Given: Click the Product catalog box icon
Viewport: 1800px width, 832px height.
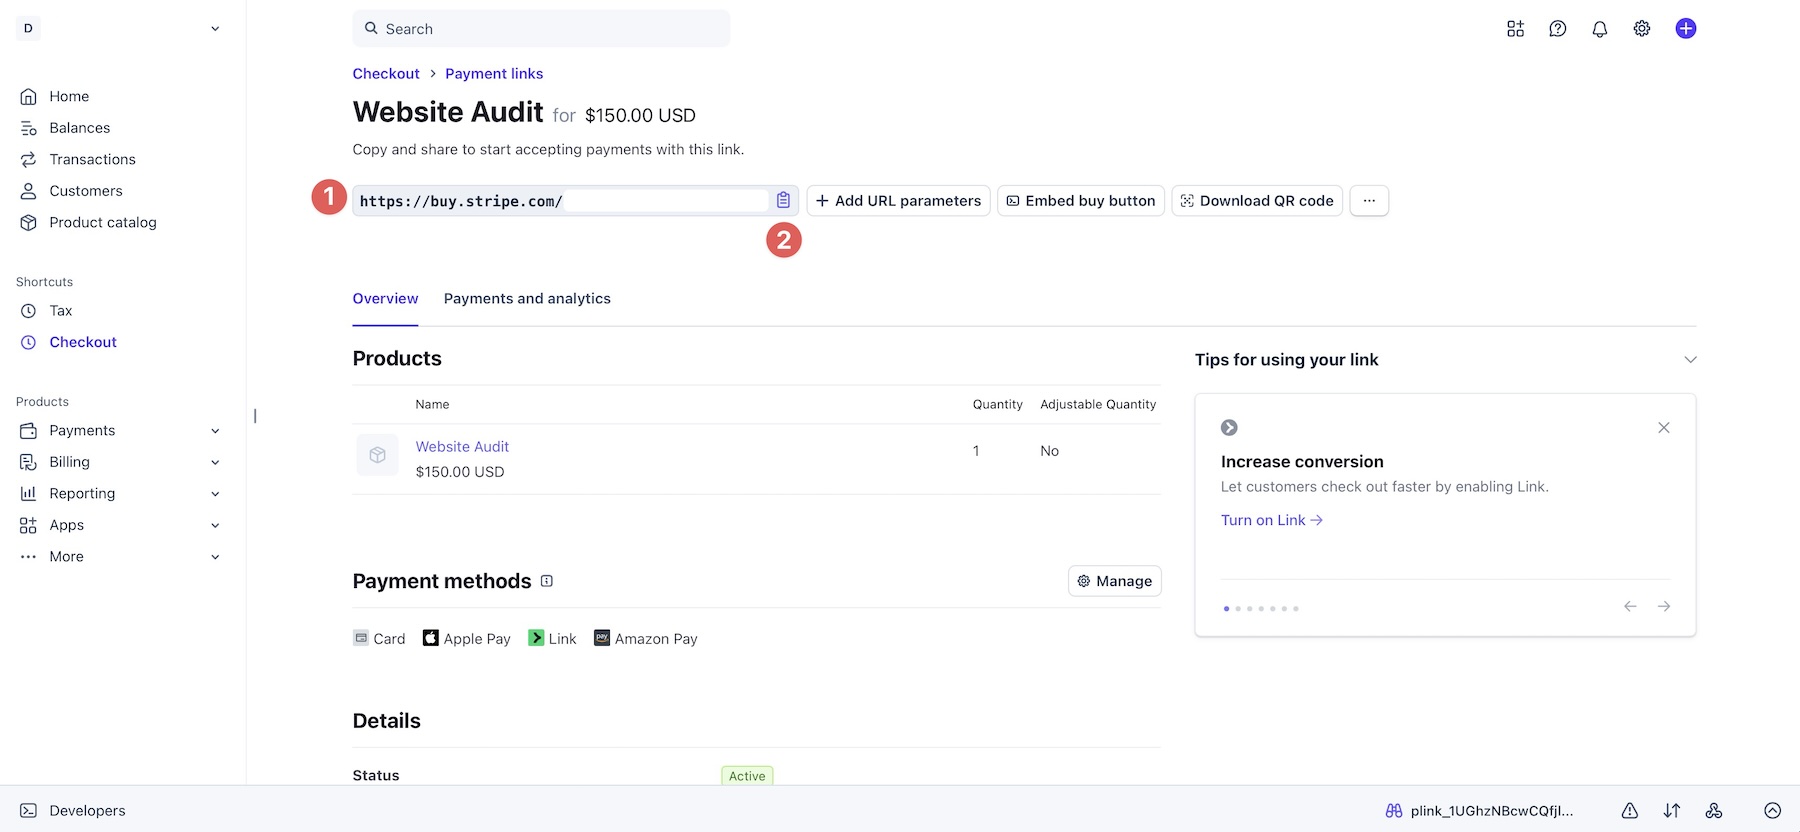Looking at the screenshot, I should pos(28,223).
